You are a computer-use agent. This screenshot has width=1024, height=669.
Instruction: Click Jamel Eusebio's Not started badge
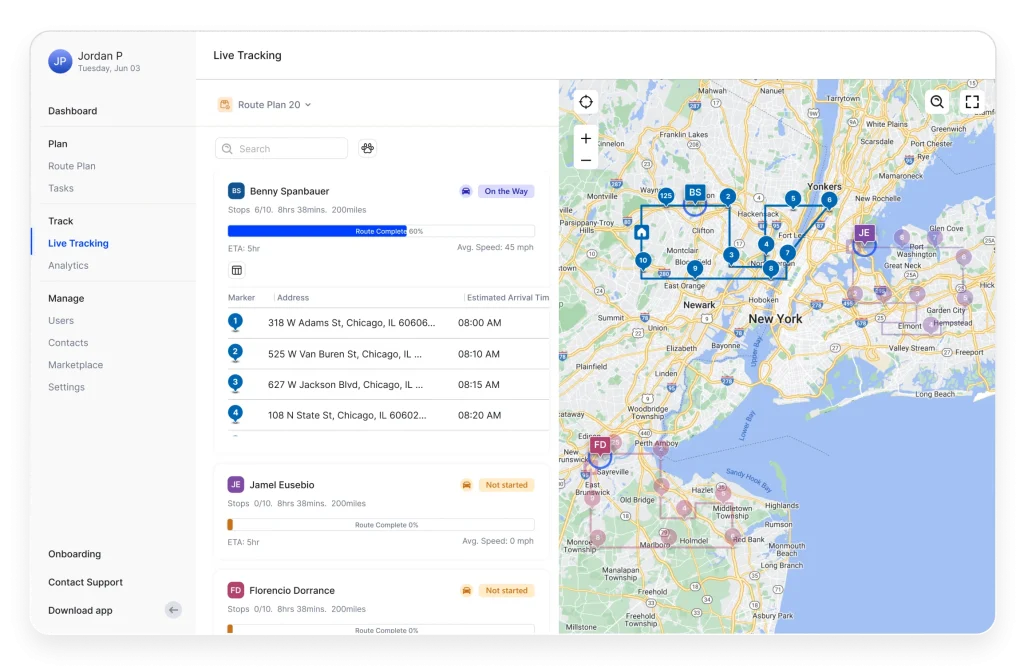pos(506,485)
